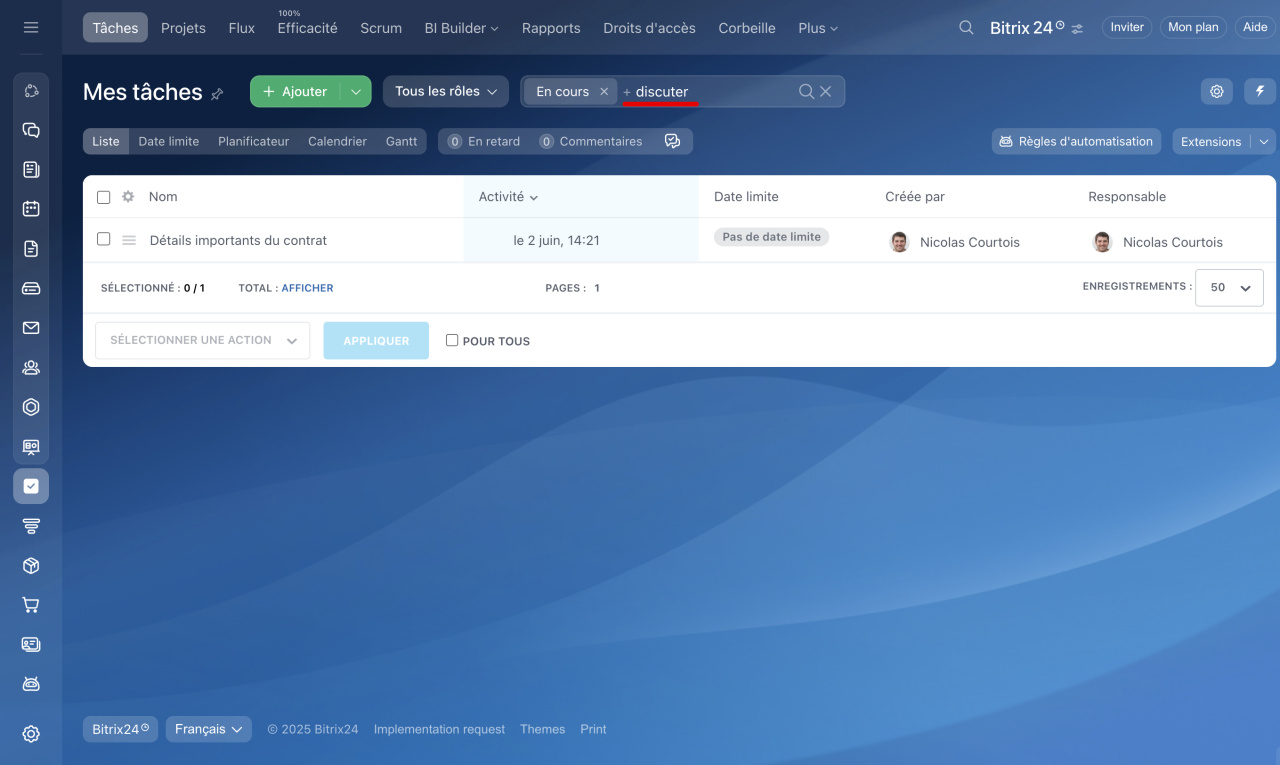Viewport: 1280px width, 765px height.
Task: Click the sliders icon next to Bitrix24 logo
Action: click(1077, 29)
